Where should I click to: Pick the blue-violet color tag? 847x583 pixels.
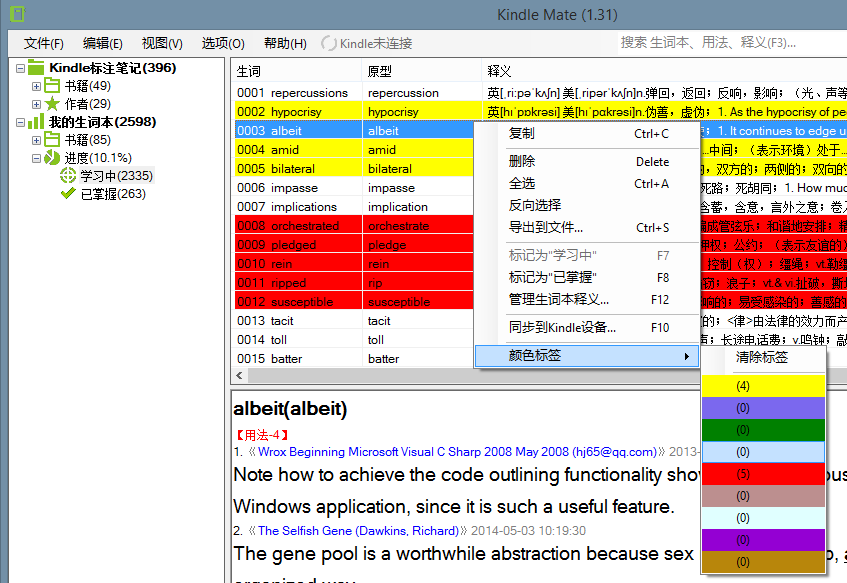pos(763,408)
